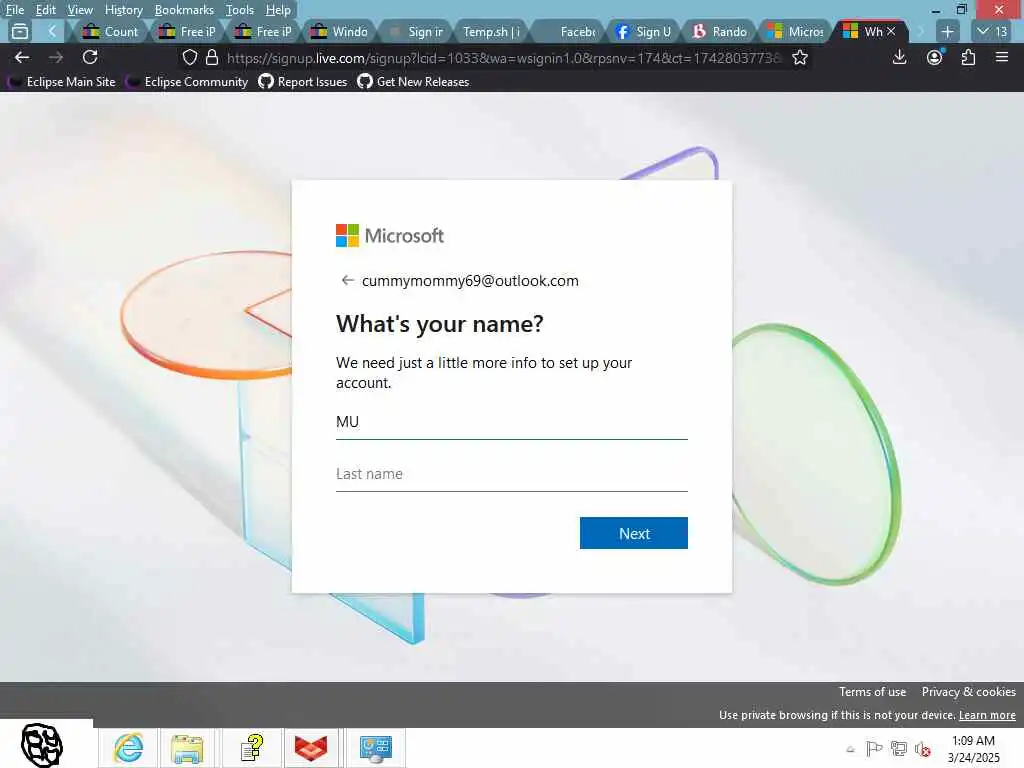Screen dimensions: 1024x768
Task: Go back using the browser back arrow
Action: [22, 57]
